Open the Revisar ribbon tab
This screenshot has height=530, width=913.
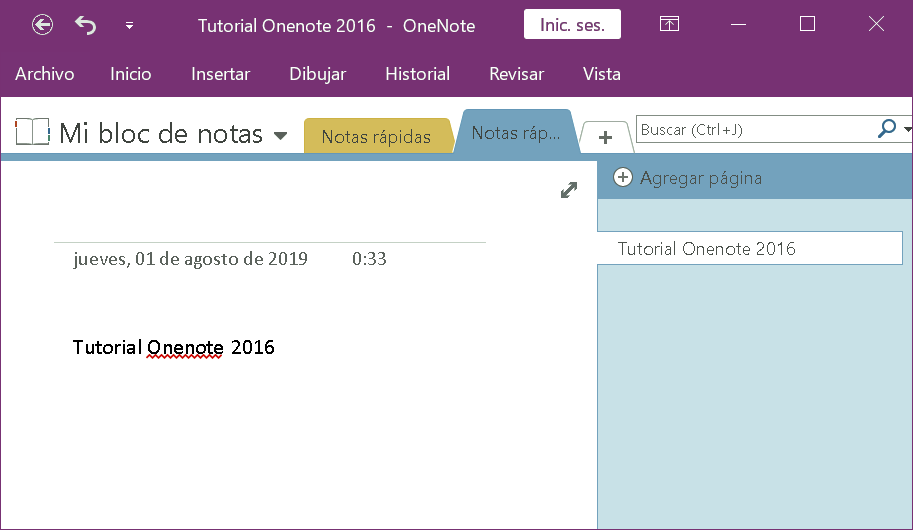516,74
